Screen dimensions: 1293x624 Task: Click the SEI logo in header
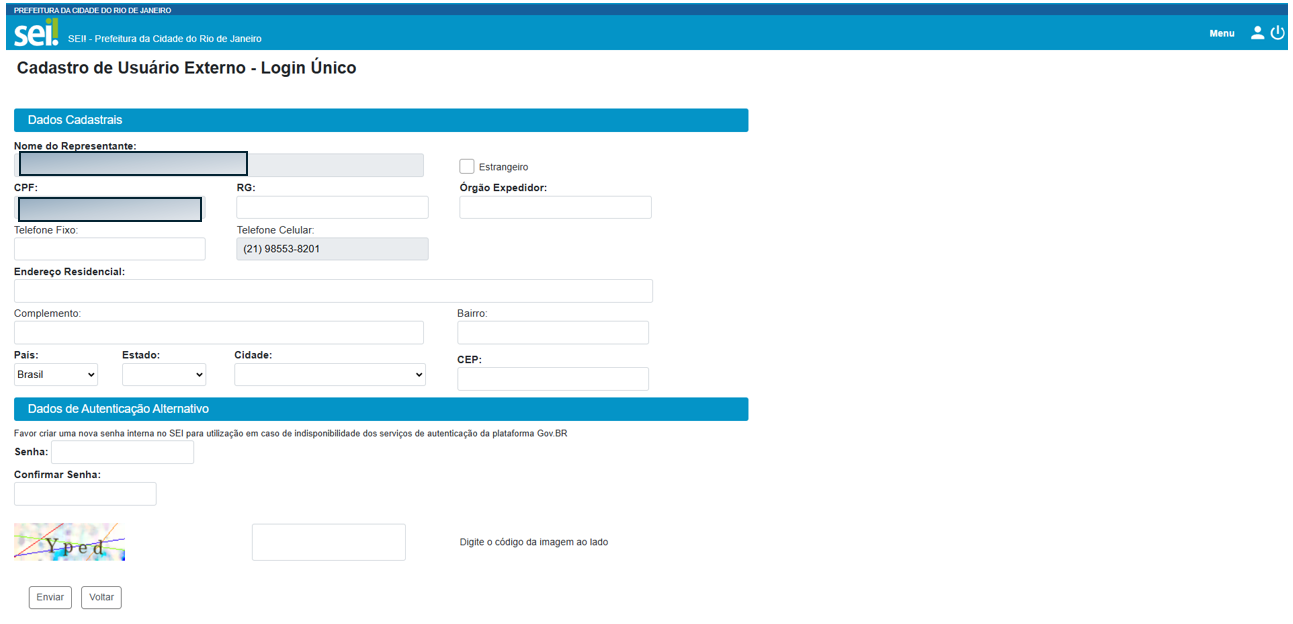click(36, 32)
